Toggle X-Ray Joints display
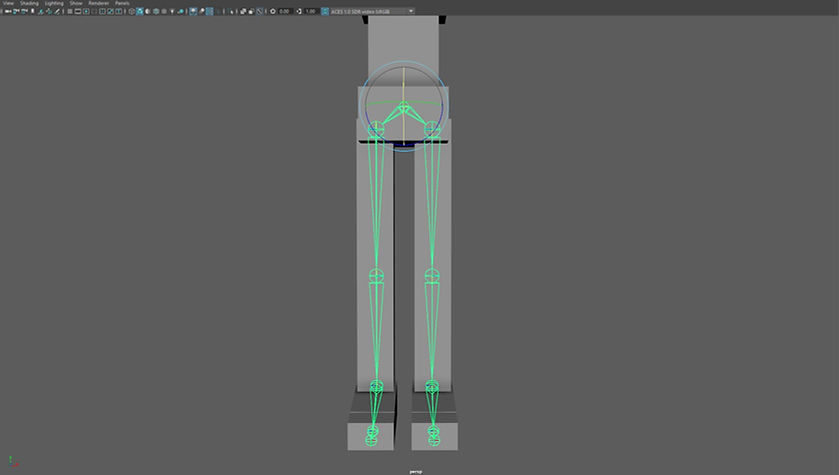 click(259, 11)
